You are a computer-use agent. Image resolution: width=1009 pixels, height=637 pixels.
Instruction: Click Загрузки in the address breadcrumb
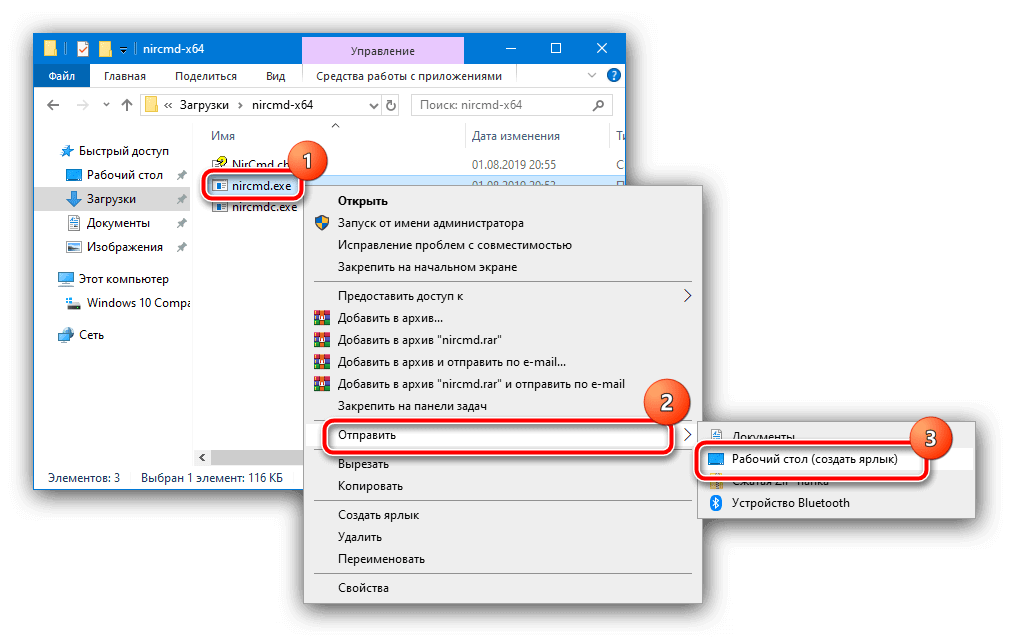point(204,105)
